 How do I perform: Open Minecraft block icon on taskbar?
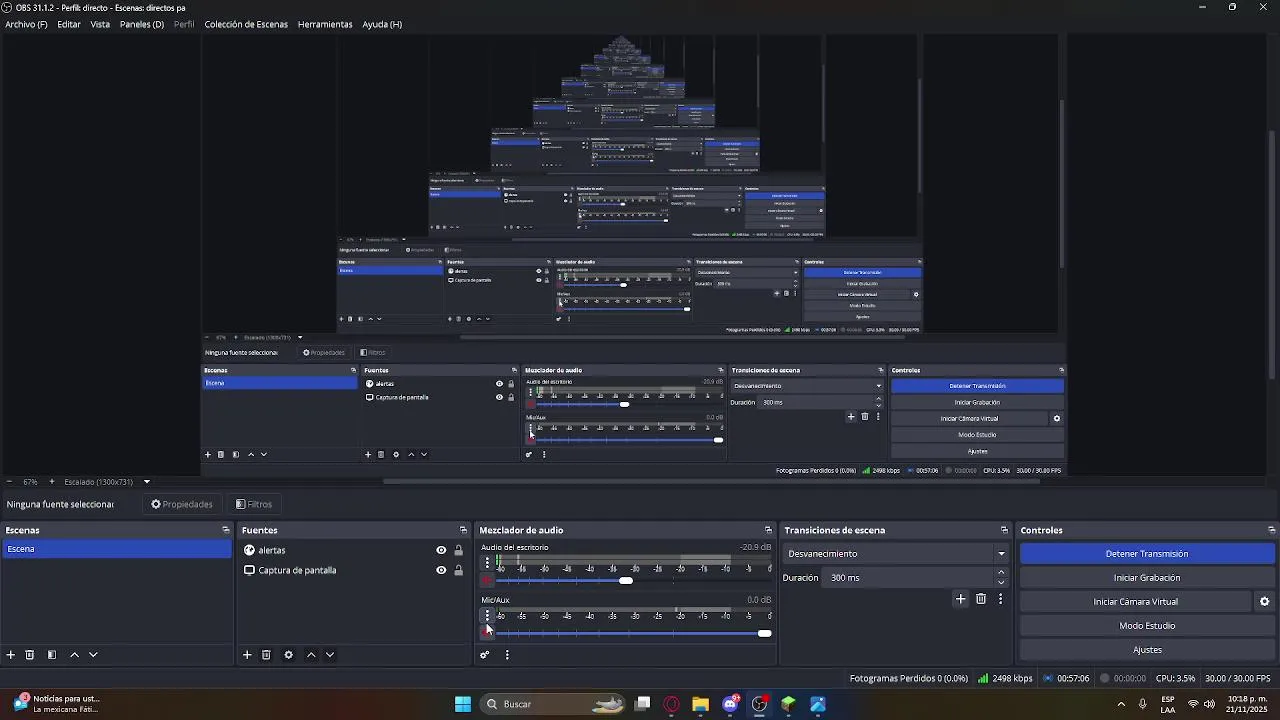click(788, 704)
